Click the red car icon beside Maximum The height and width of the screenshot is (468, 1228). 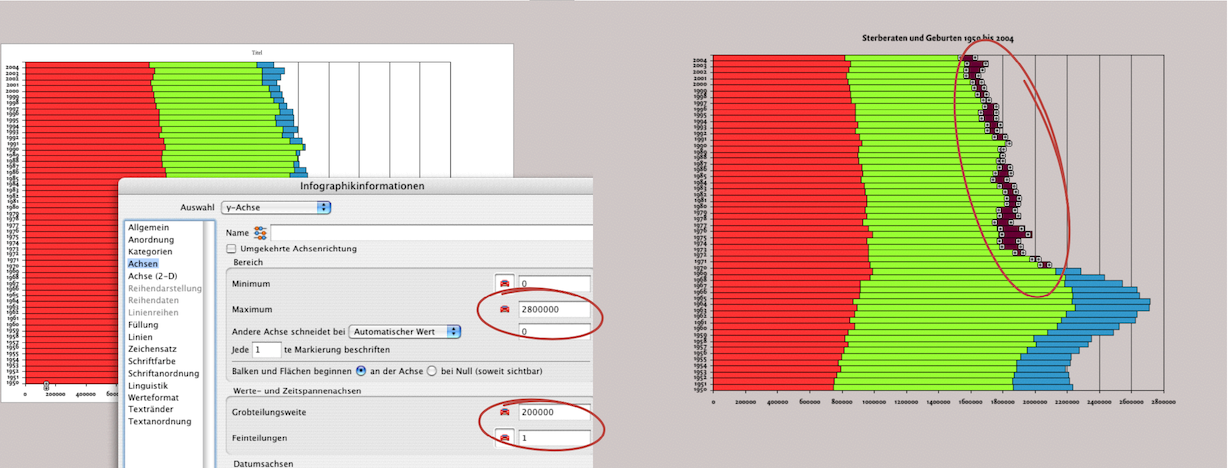(x=505, y=310)
